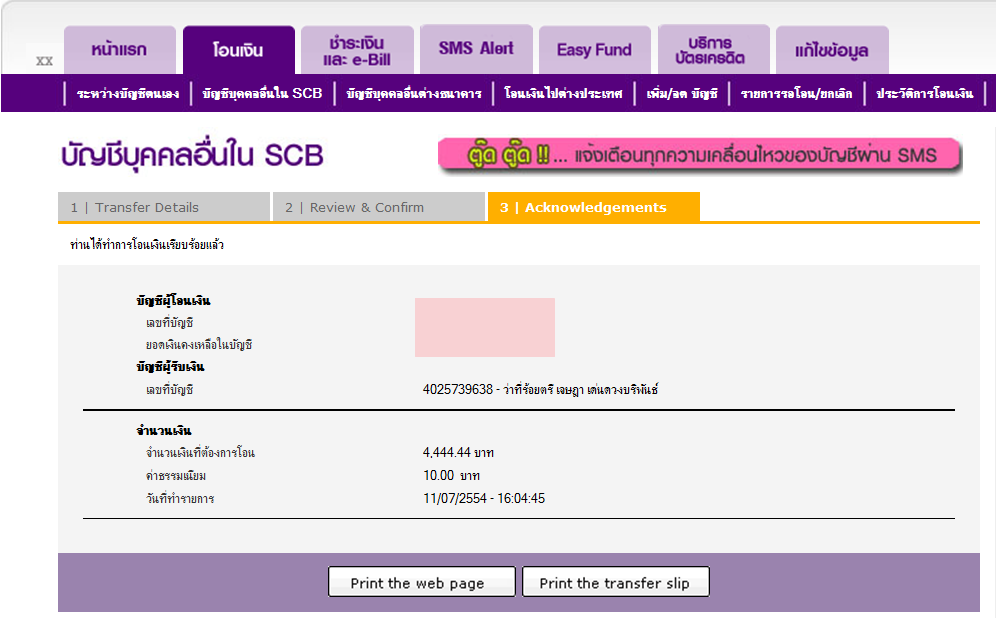Select the โอนเงิน transfer tab
The width and height of the screenshot is (996, 618).
pos(238,50)
